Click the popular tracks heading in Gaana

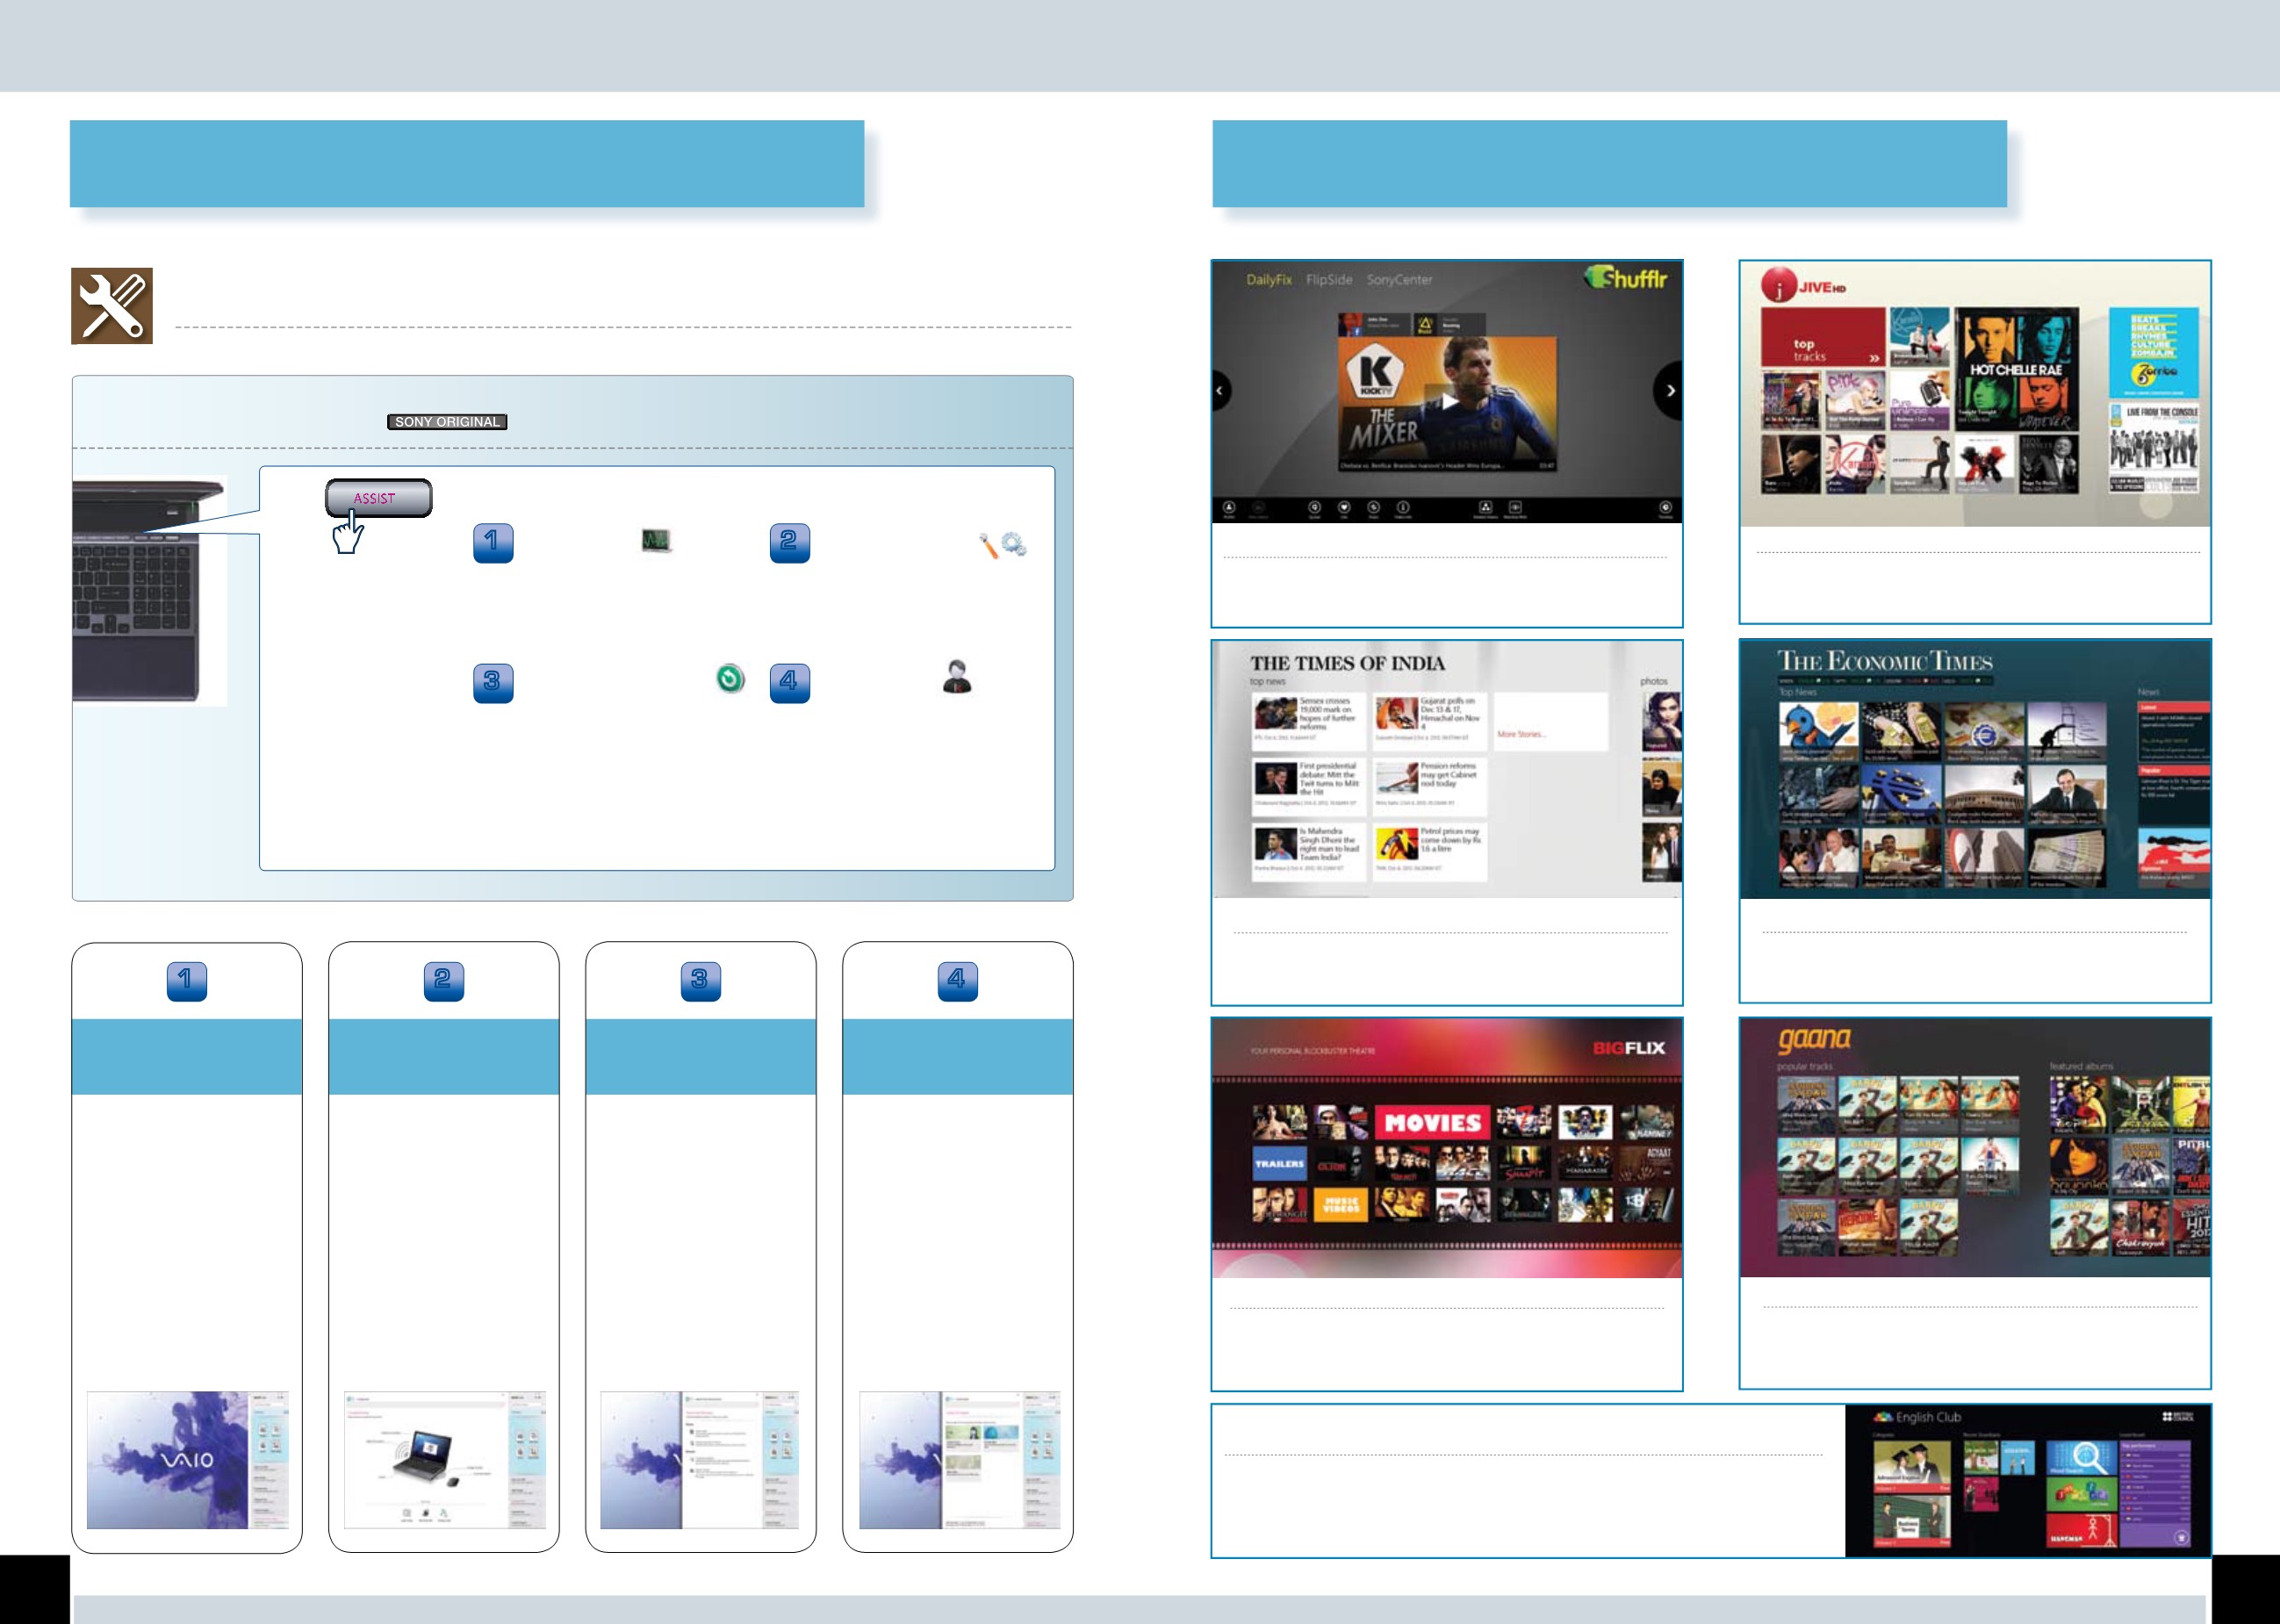[x=1805, y=1067]
